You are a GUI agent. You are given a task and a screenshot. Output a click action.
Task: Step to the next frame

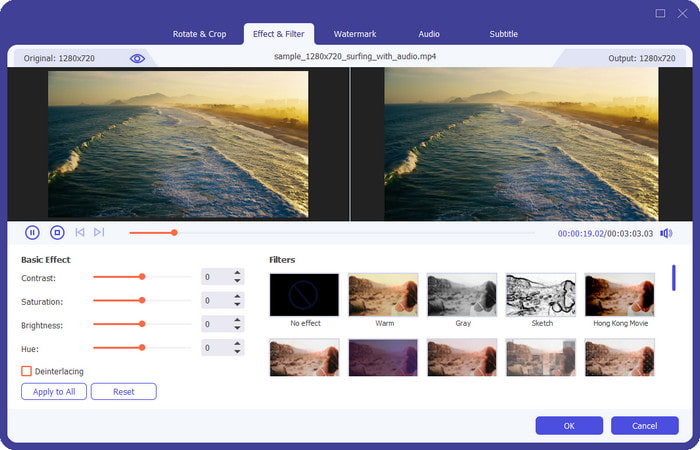[99, 232]
